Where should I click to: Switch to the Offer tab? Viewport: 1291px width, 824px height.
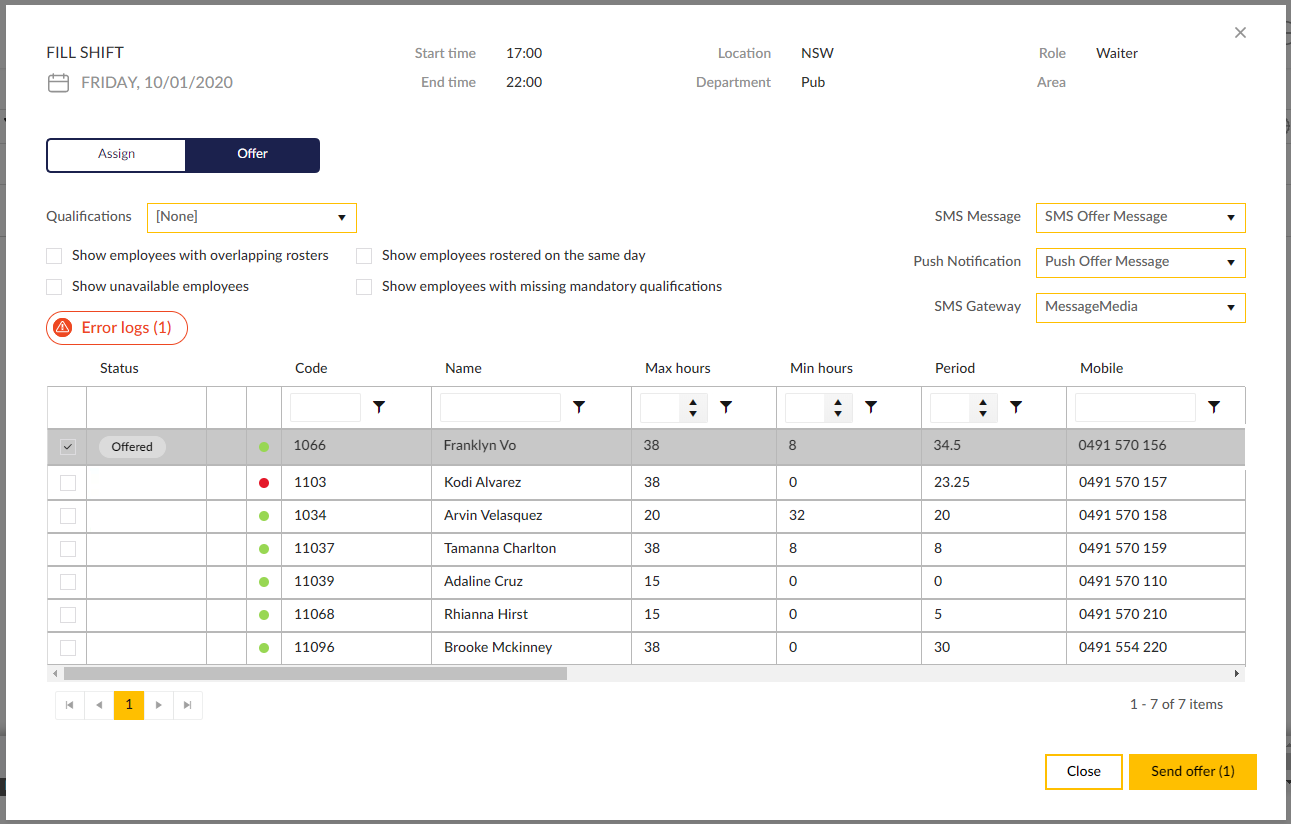point(253,154)
